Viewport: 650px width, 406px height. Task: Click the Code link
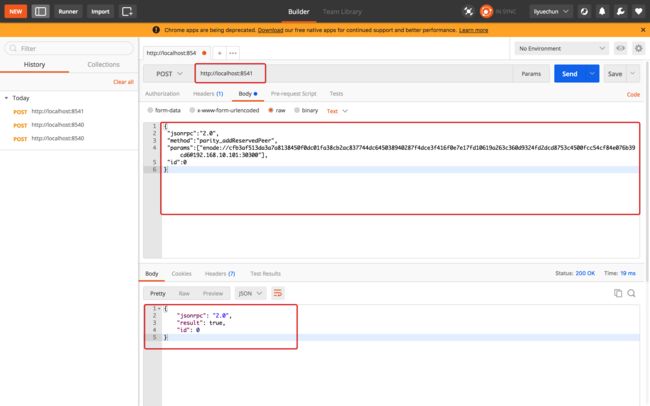pyautogui.click(x=633, y=95)
